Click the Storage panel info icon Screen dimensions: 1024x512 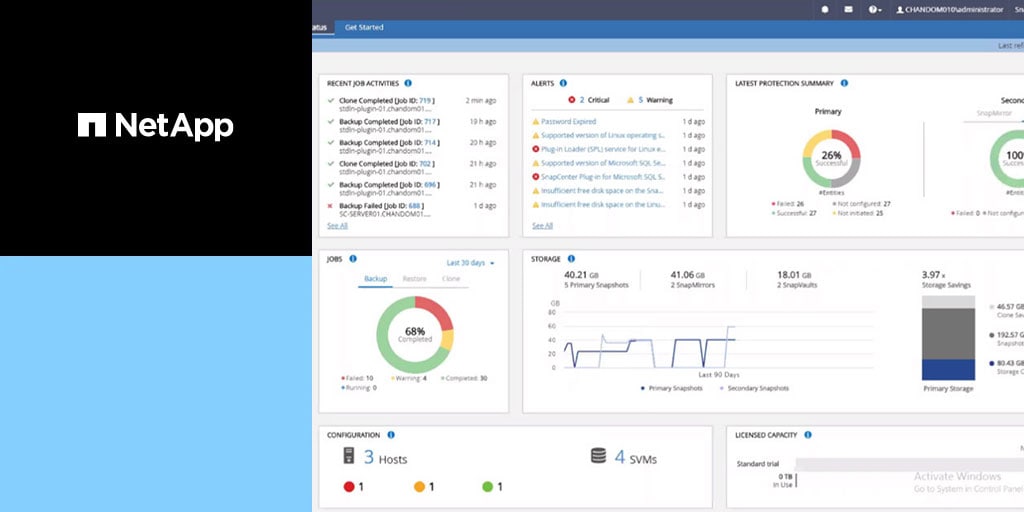(x=571, y=258)
